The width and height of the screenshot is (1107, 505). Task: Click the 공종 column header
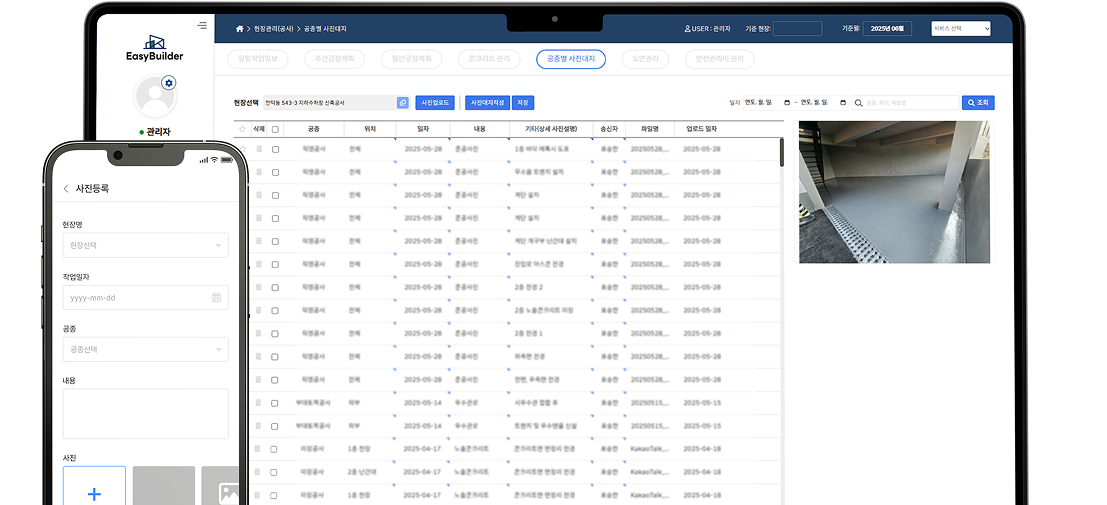(x=313, y=129)
